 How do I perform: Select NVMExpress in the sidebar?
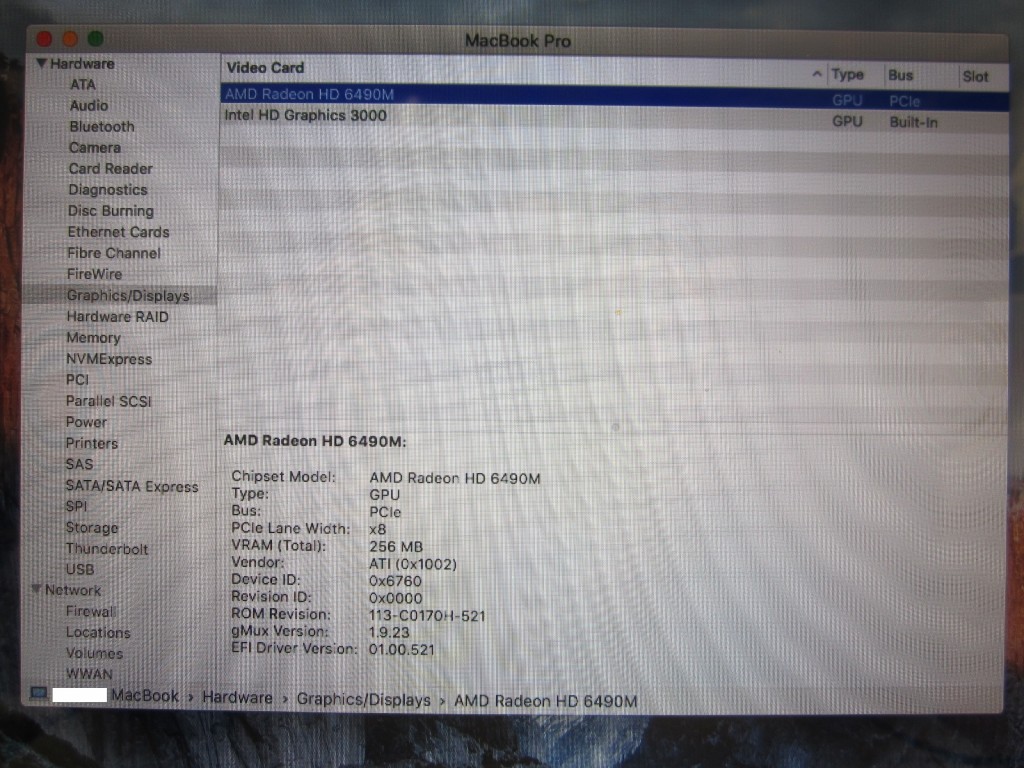click(108, 359)
